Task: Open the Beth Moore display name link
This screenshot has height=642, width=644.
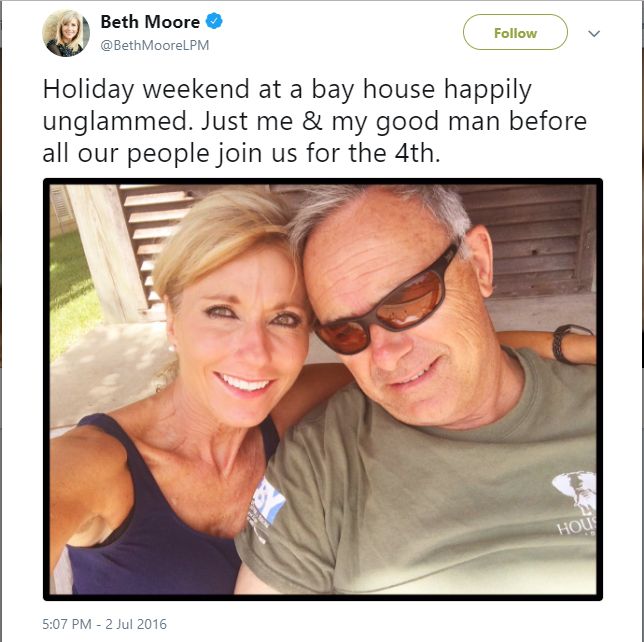Action: [150, 22]
